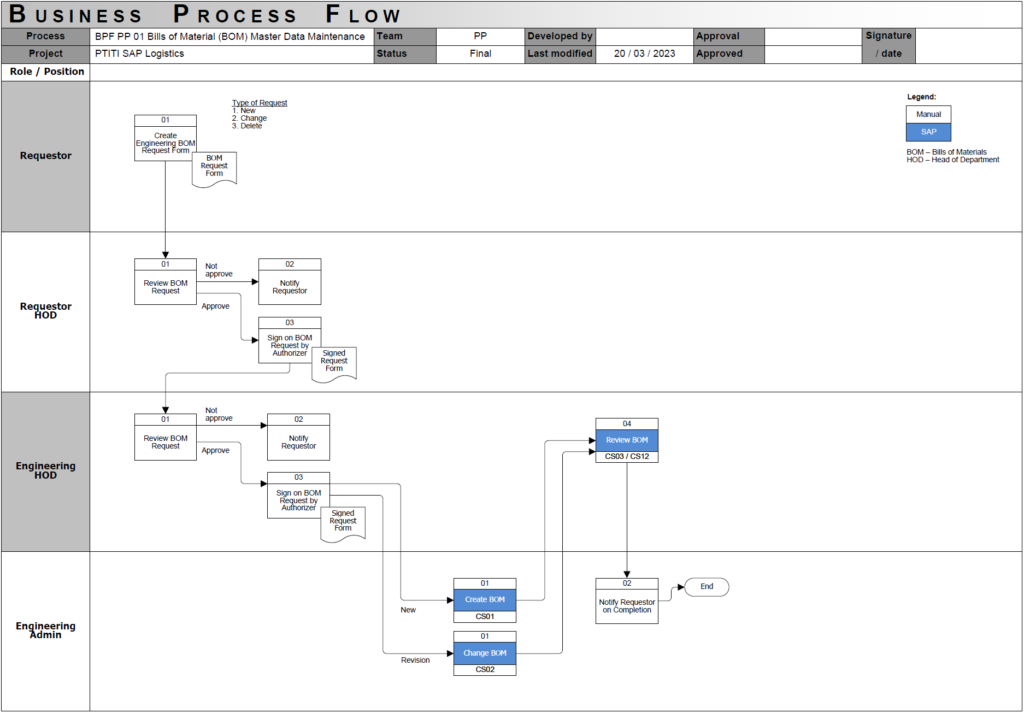The width and height of the screenshot is (1024, 713).
Task: Click the End terminator shape
Action: (707, 586)
